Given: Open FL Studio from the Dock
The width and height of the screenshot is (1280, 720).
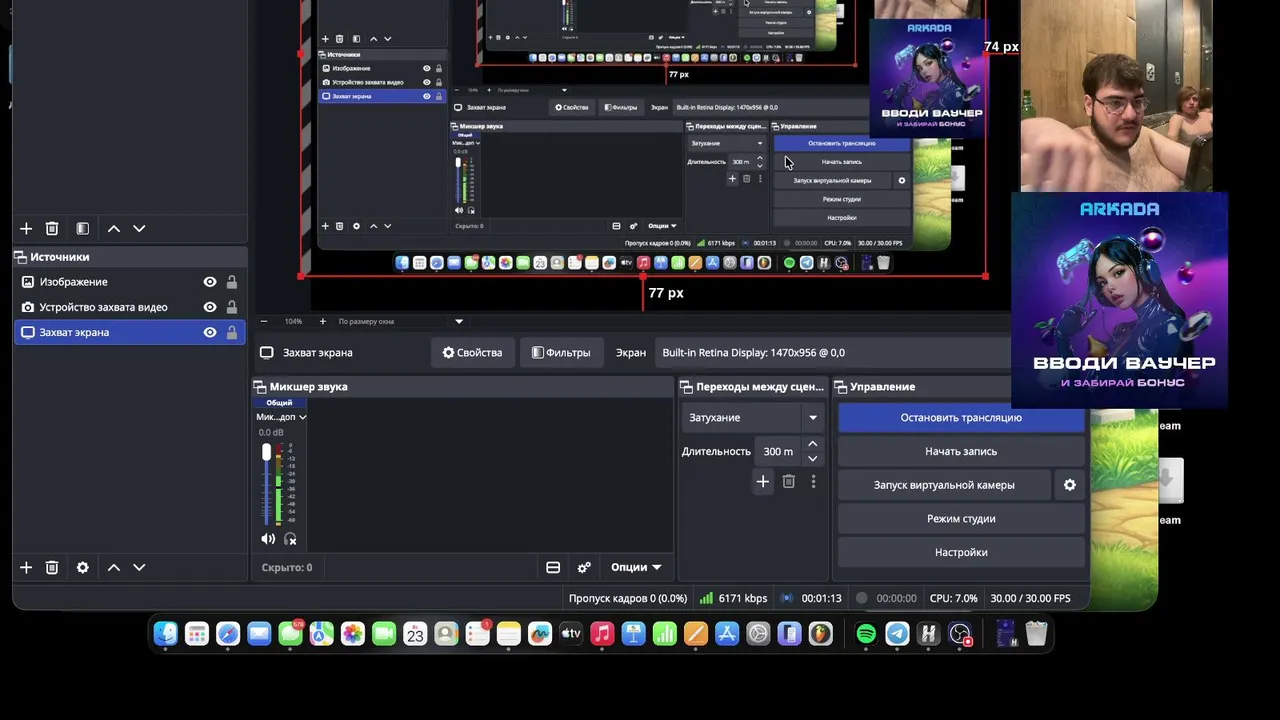Looking at the screenshot, I should [820, 634].
